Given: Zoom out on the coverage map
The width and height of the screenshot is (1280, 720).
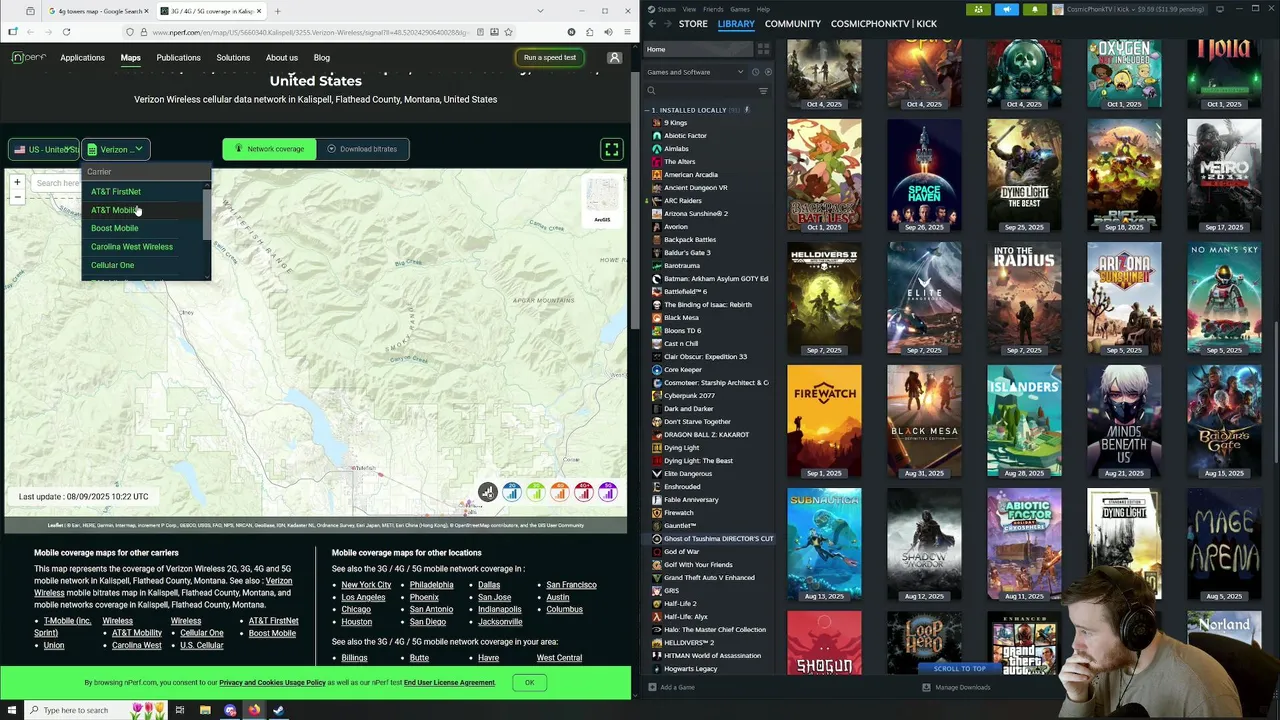Looking at the screenshot, I should point(17,197).
